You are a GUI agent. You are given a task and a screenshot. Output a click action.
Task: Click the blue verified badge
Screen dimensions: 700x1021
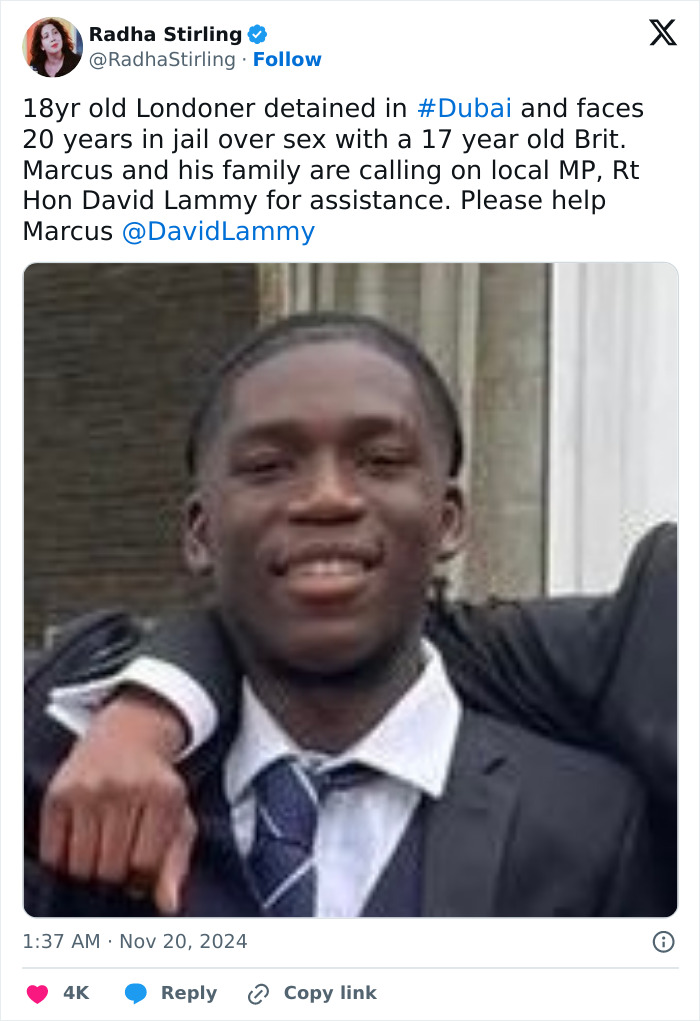point(257,34)
